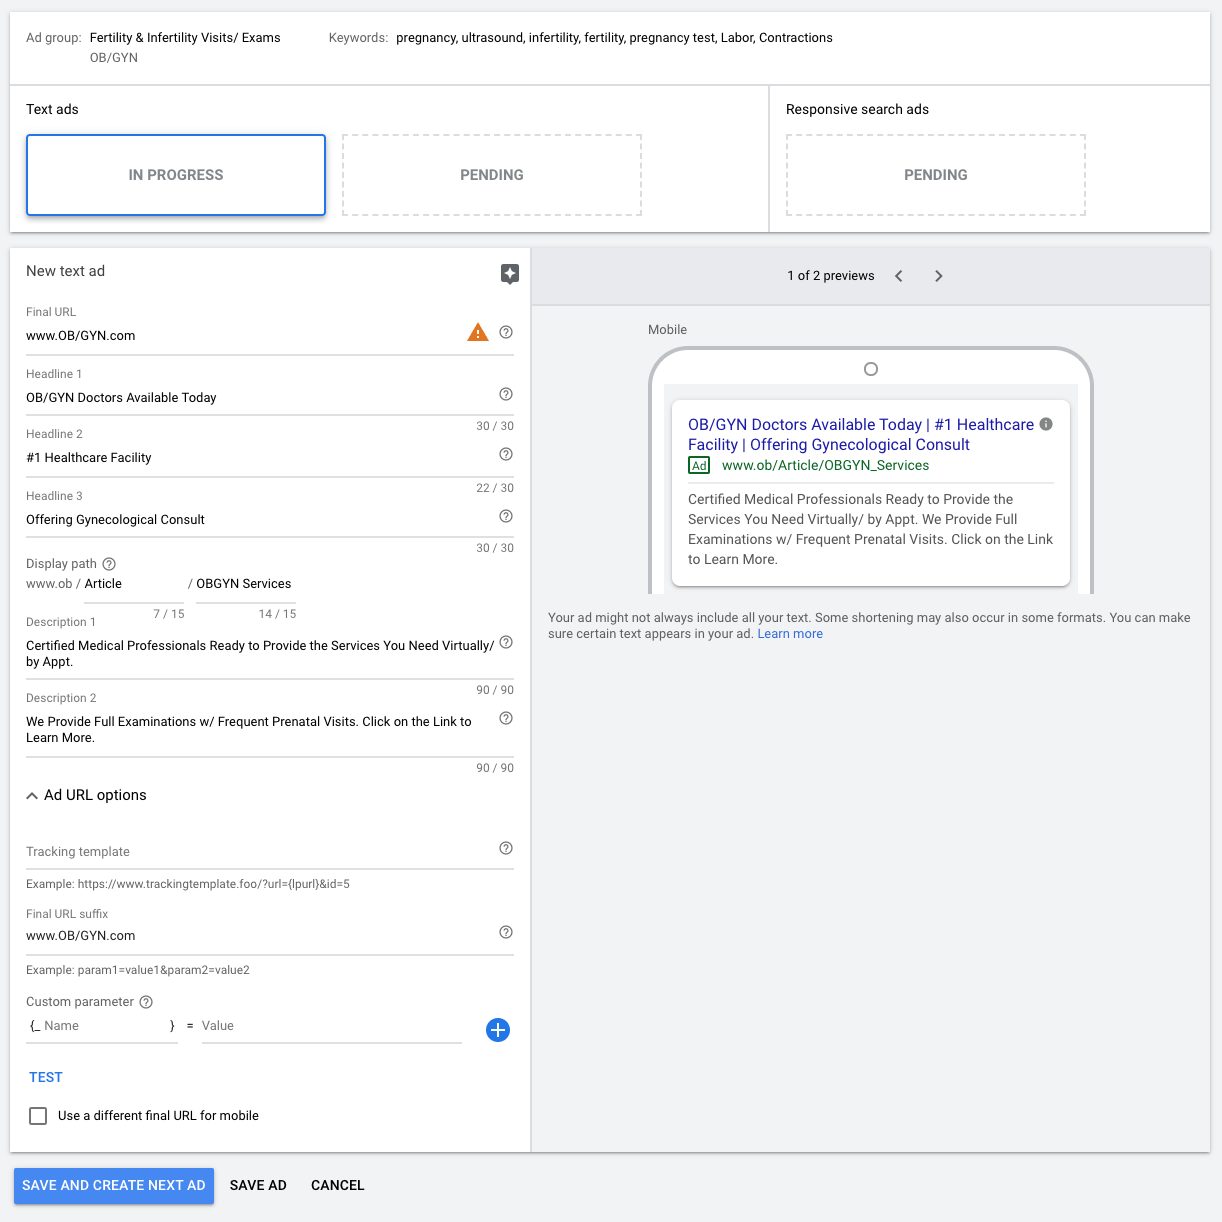Collapse the Ad URL options section

point(32,796)
